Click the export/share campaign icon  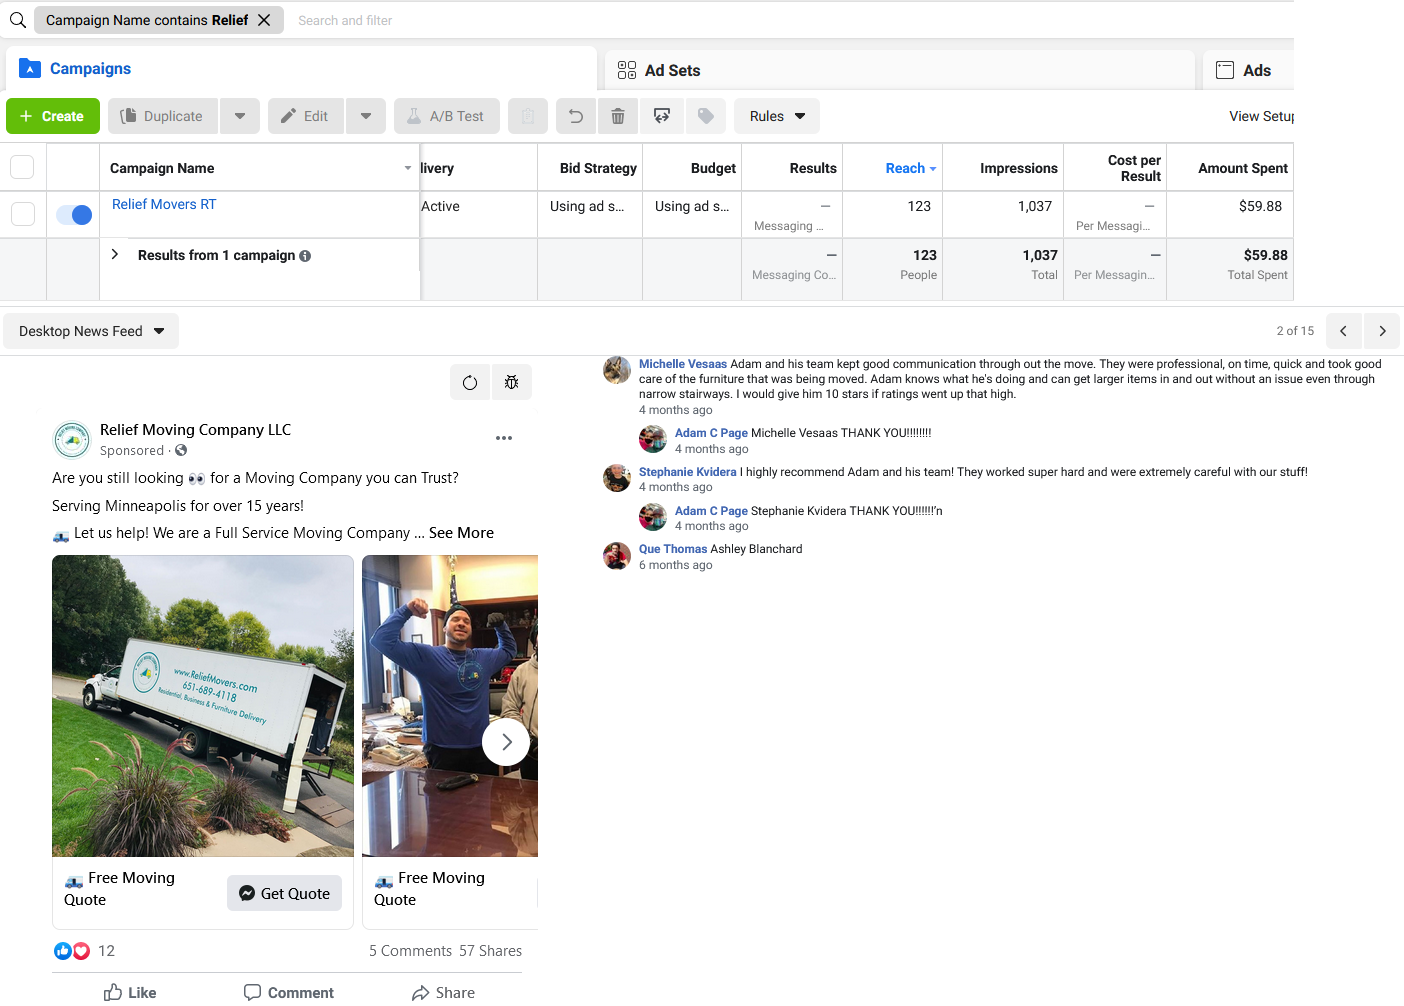(x=662, y=116)
